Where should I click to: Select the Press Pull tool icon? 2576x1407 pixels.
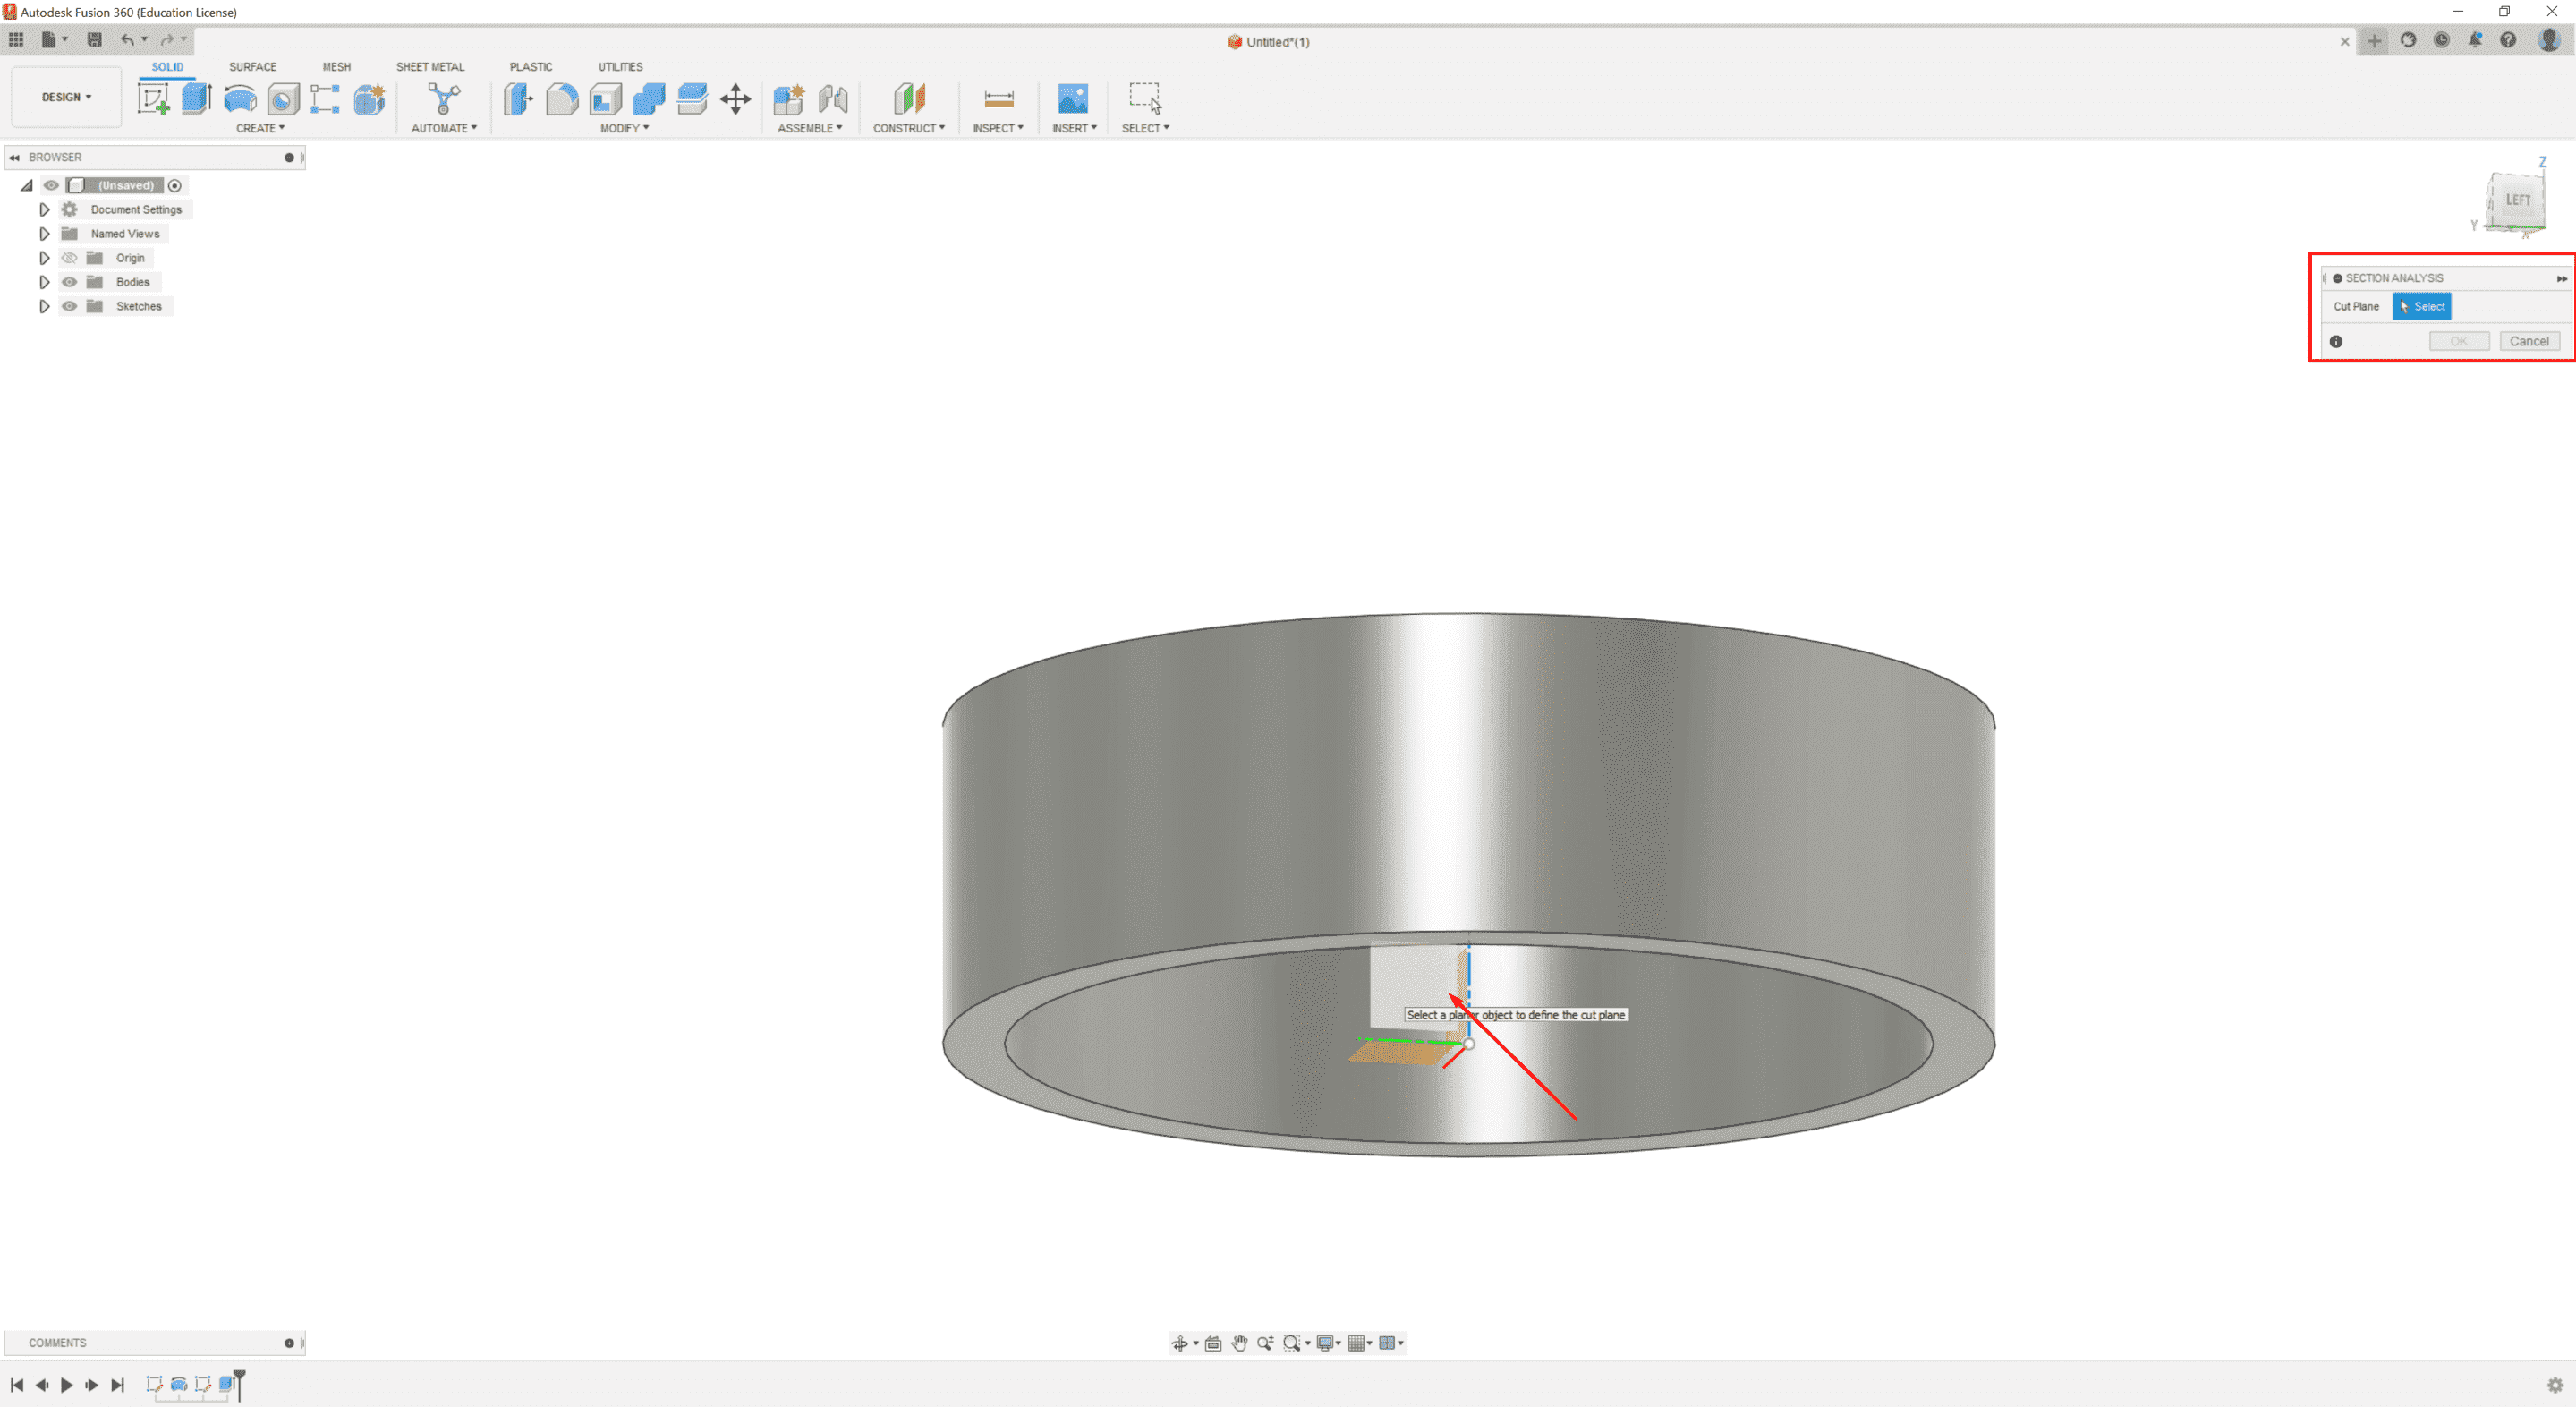pyautogui.click(x=518, y=98)
